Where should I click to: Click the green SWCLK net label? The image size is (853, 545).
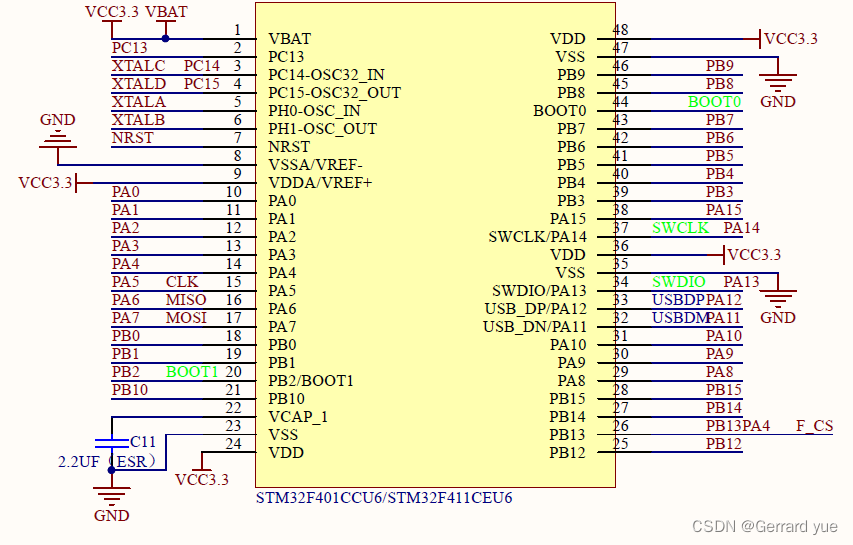point(681,228)
